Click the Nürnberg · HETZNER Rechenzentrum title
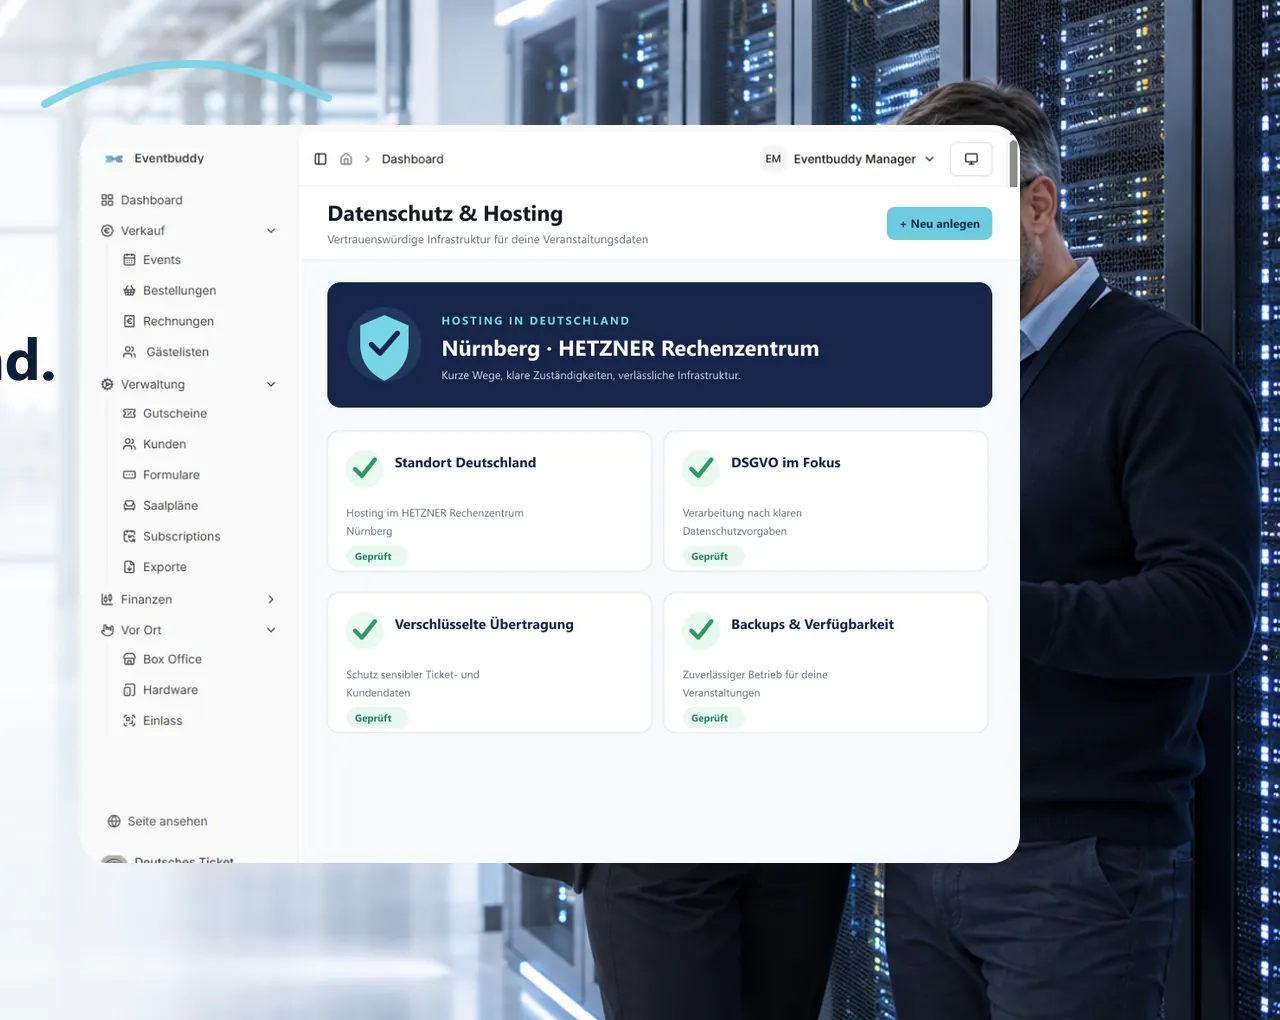This screenshot has width=1280, height=1020. pos(630,349)
